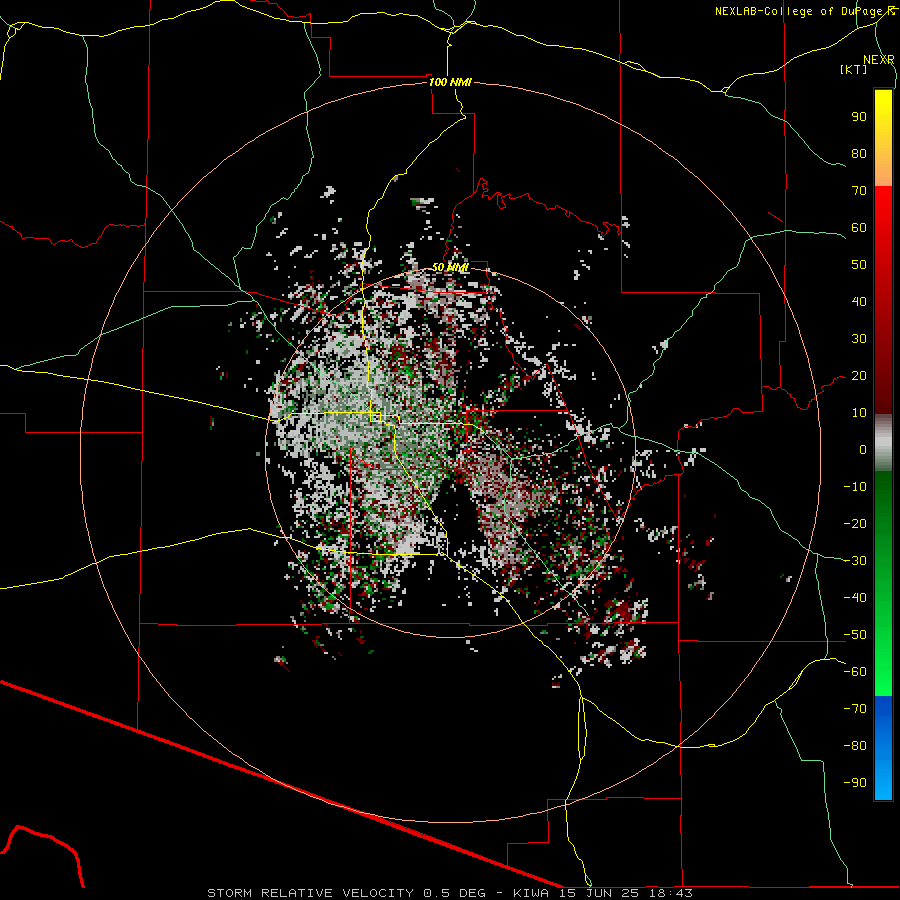Click the positive 30 knot scale label
900x900 pixels.
point(859,339)
